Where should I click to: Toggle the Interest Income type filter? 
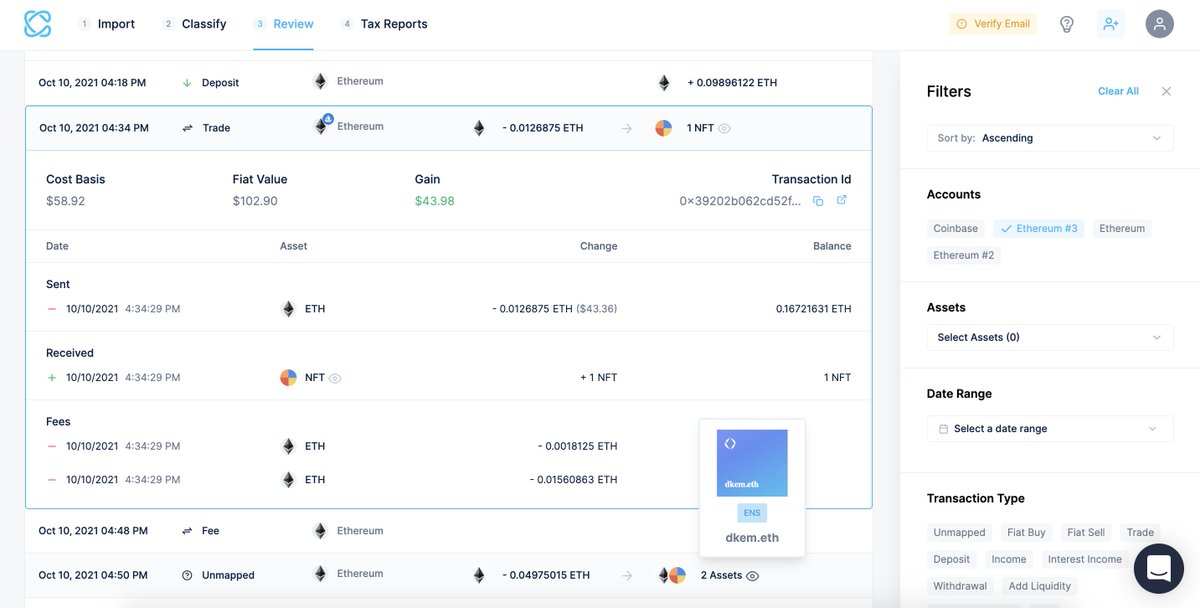pos(1085,559)
